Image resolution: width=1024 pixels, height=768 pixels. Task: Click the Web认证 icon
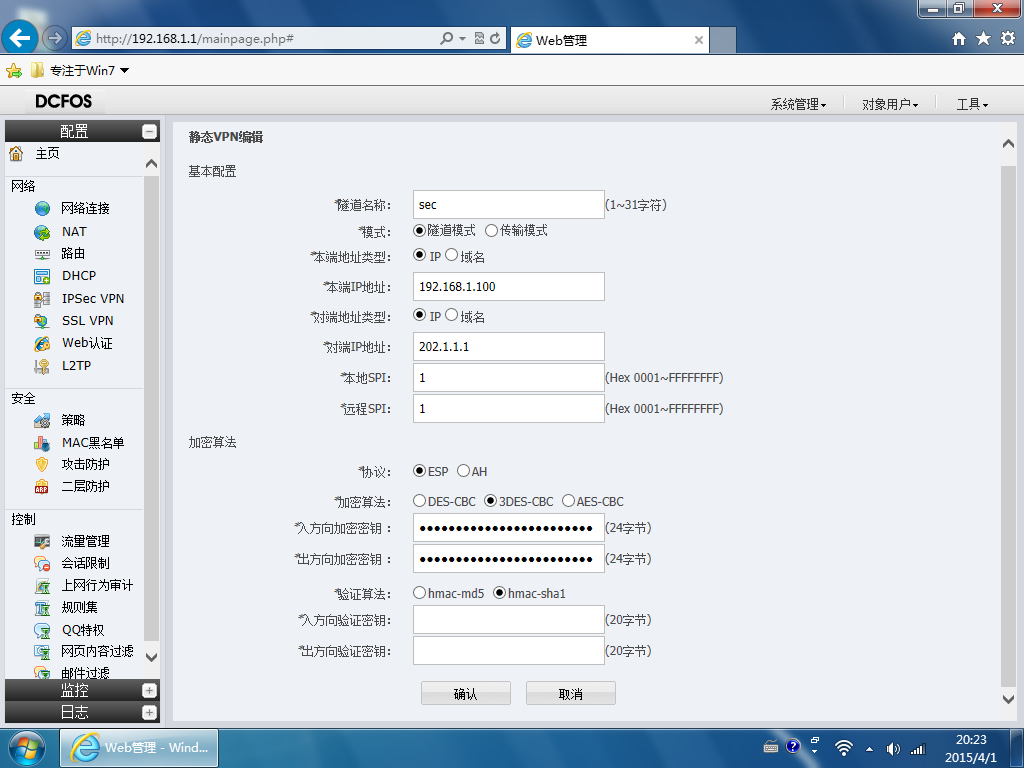(x=42, y=344)
